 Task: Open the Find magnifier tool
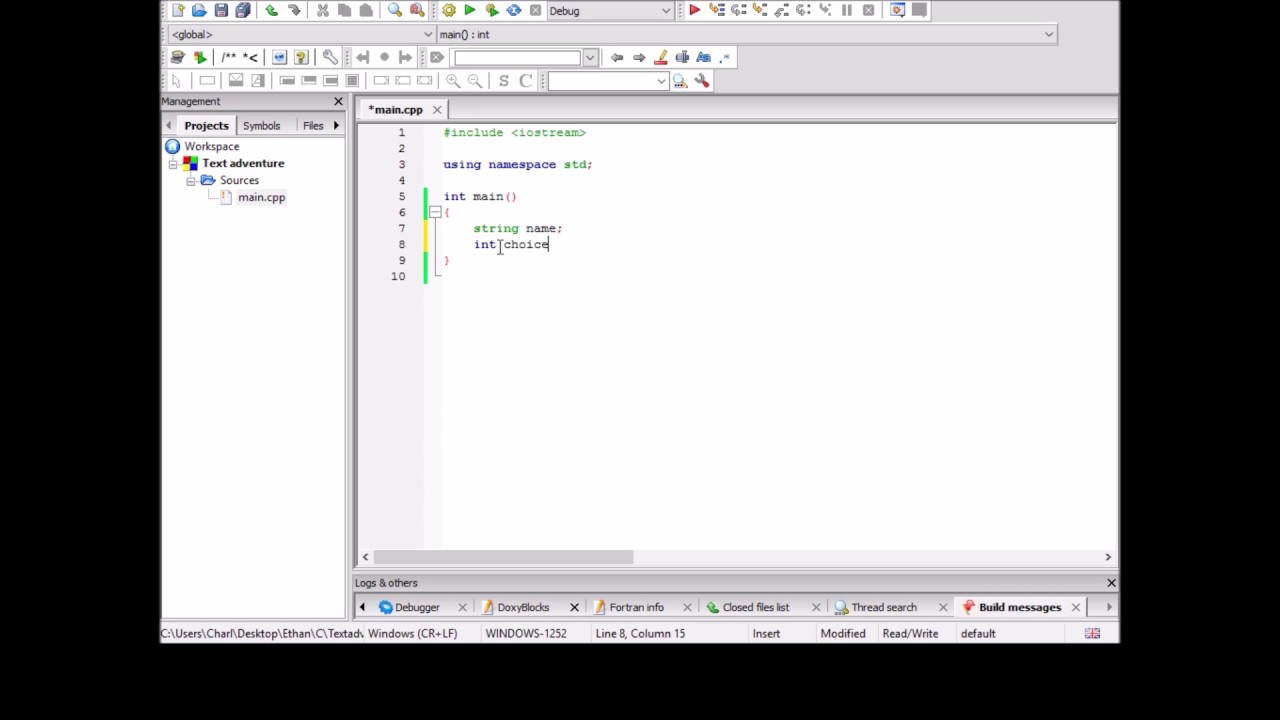(x=395, y=10)
